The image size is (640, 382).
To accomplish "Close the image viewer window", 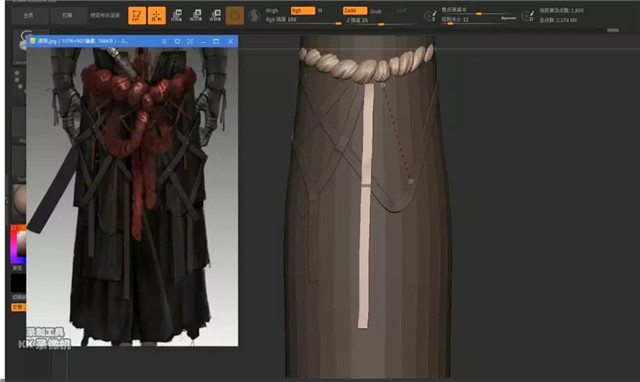I will pos(230,41).
